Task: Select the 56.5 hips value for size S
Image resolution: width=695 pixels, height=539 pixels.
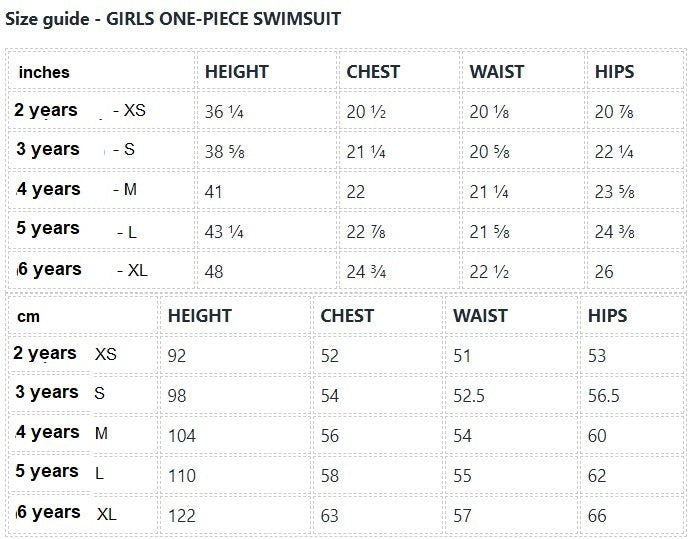Action: pos(604,396)
